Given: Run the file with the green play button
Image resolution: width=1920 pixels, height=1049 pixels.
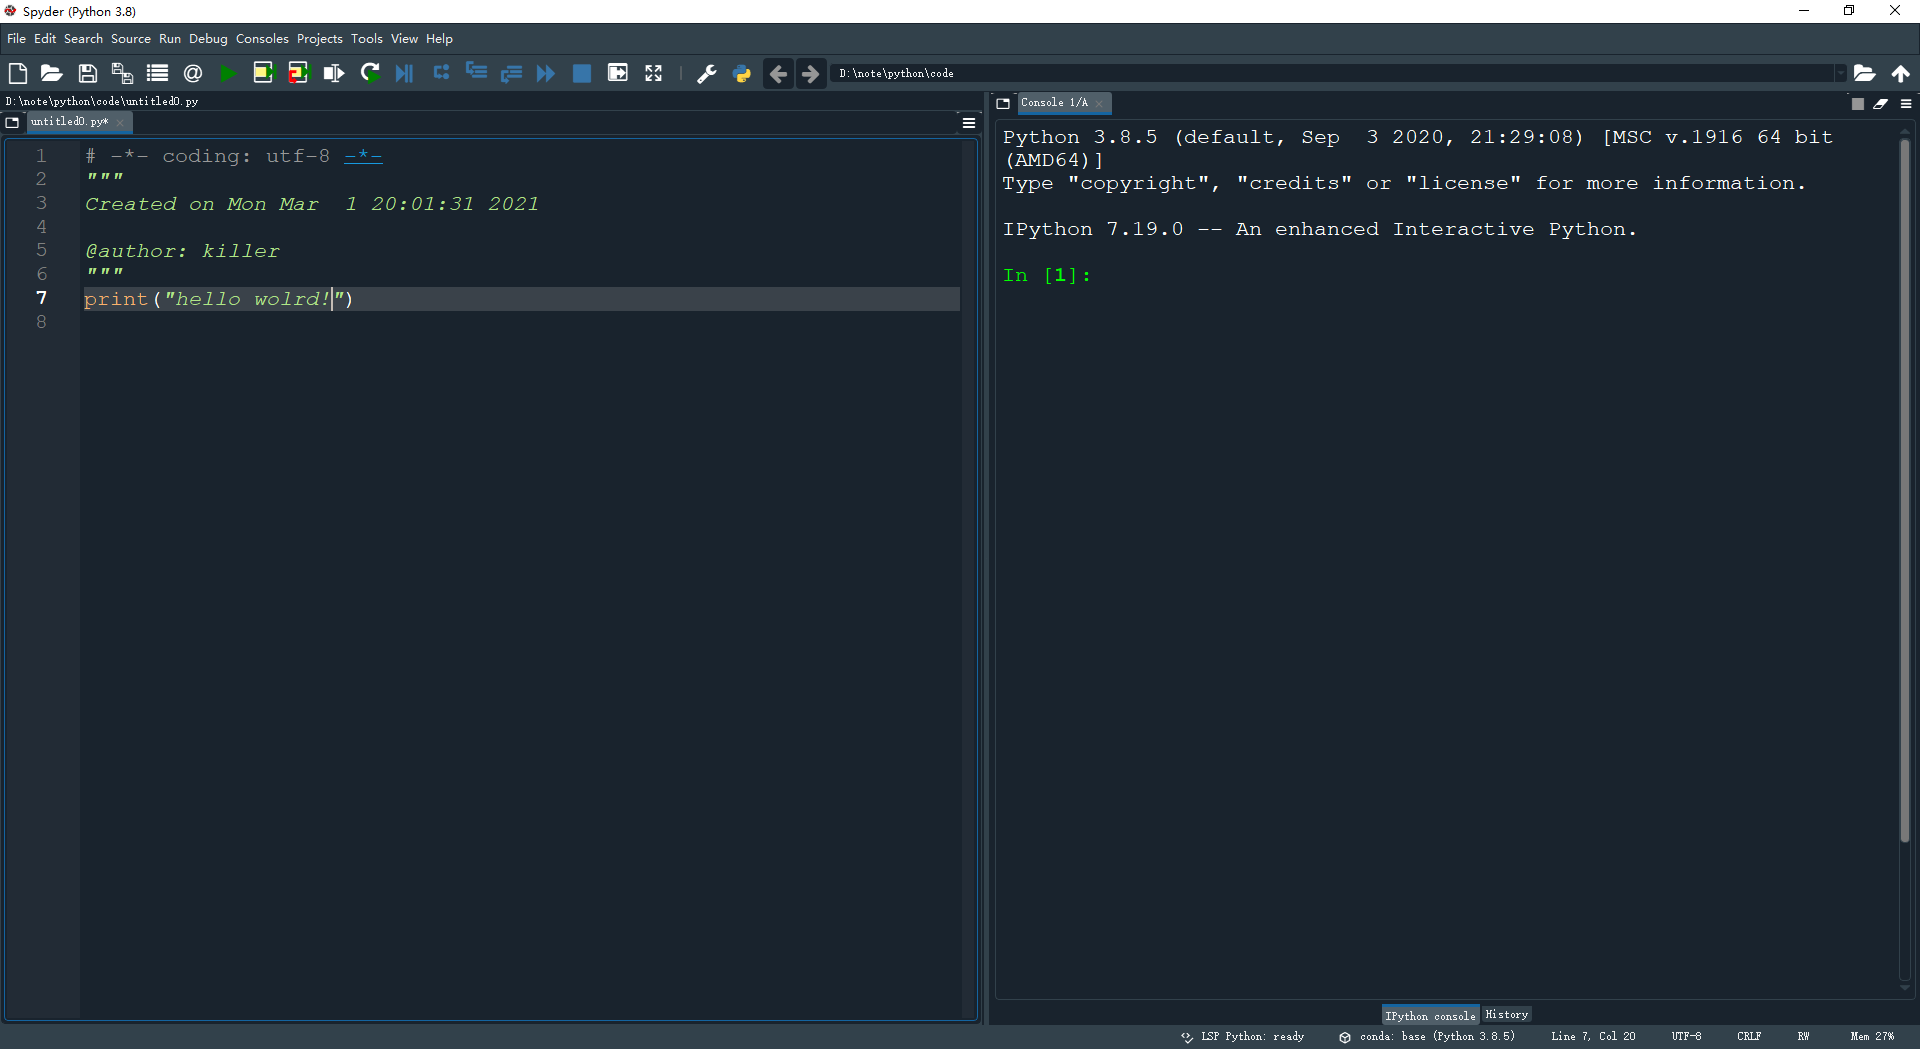Looking at the screenshot, I should 228,73.
